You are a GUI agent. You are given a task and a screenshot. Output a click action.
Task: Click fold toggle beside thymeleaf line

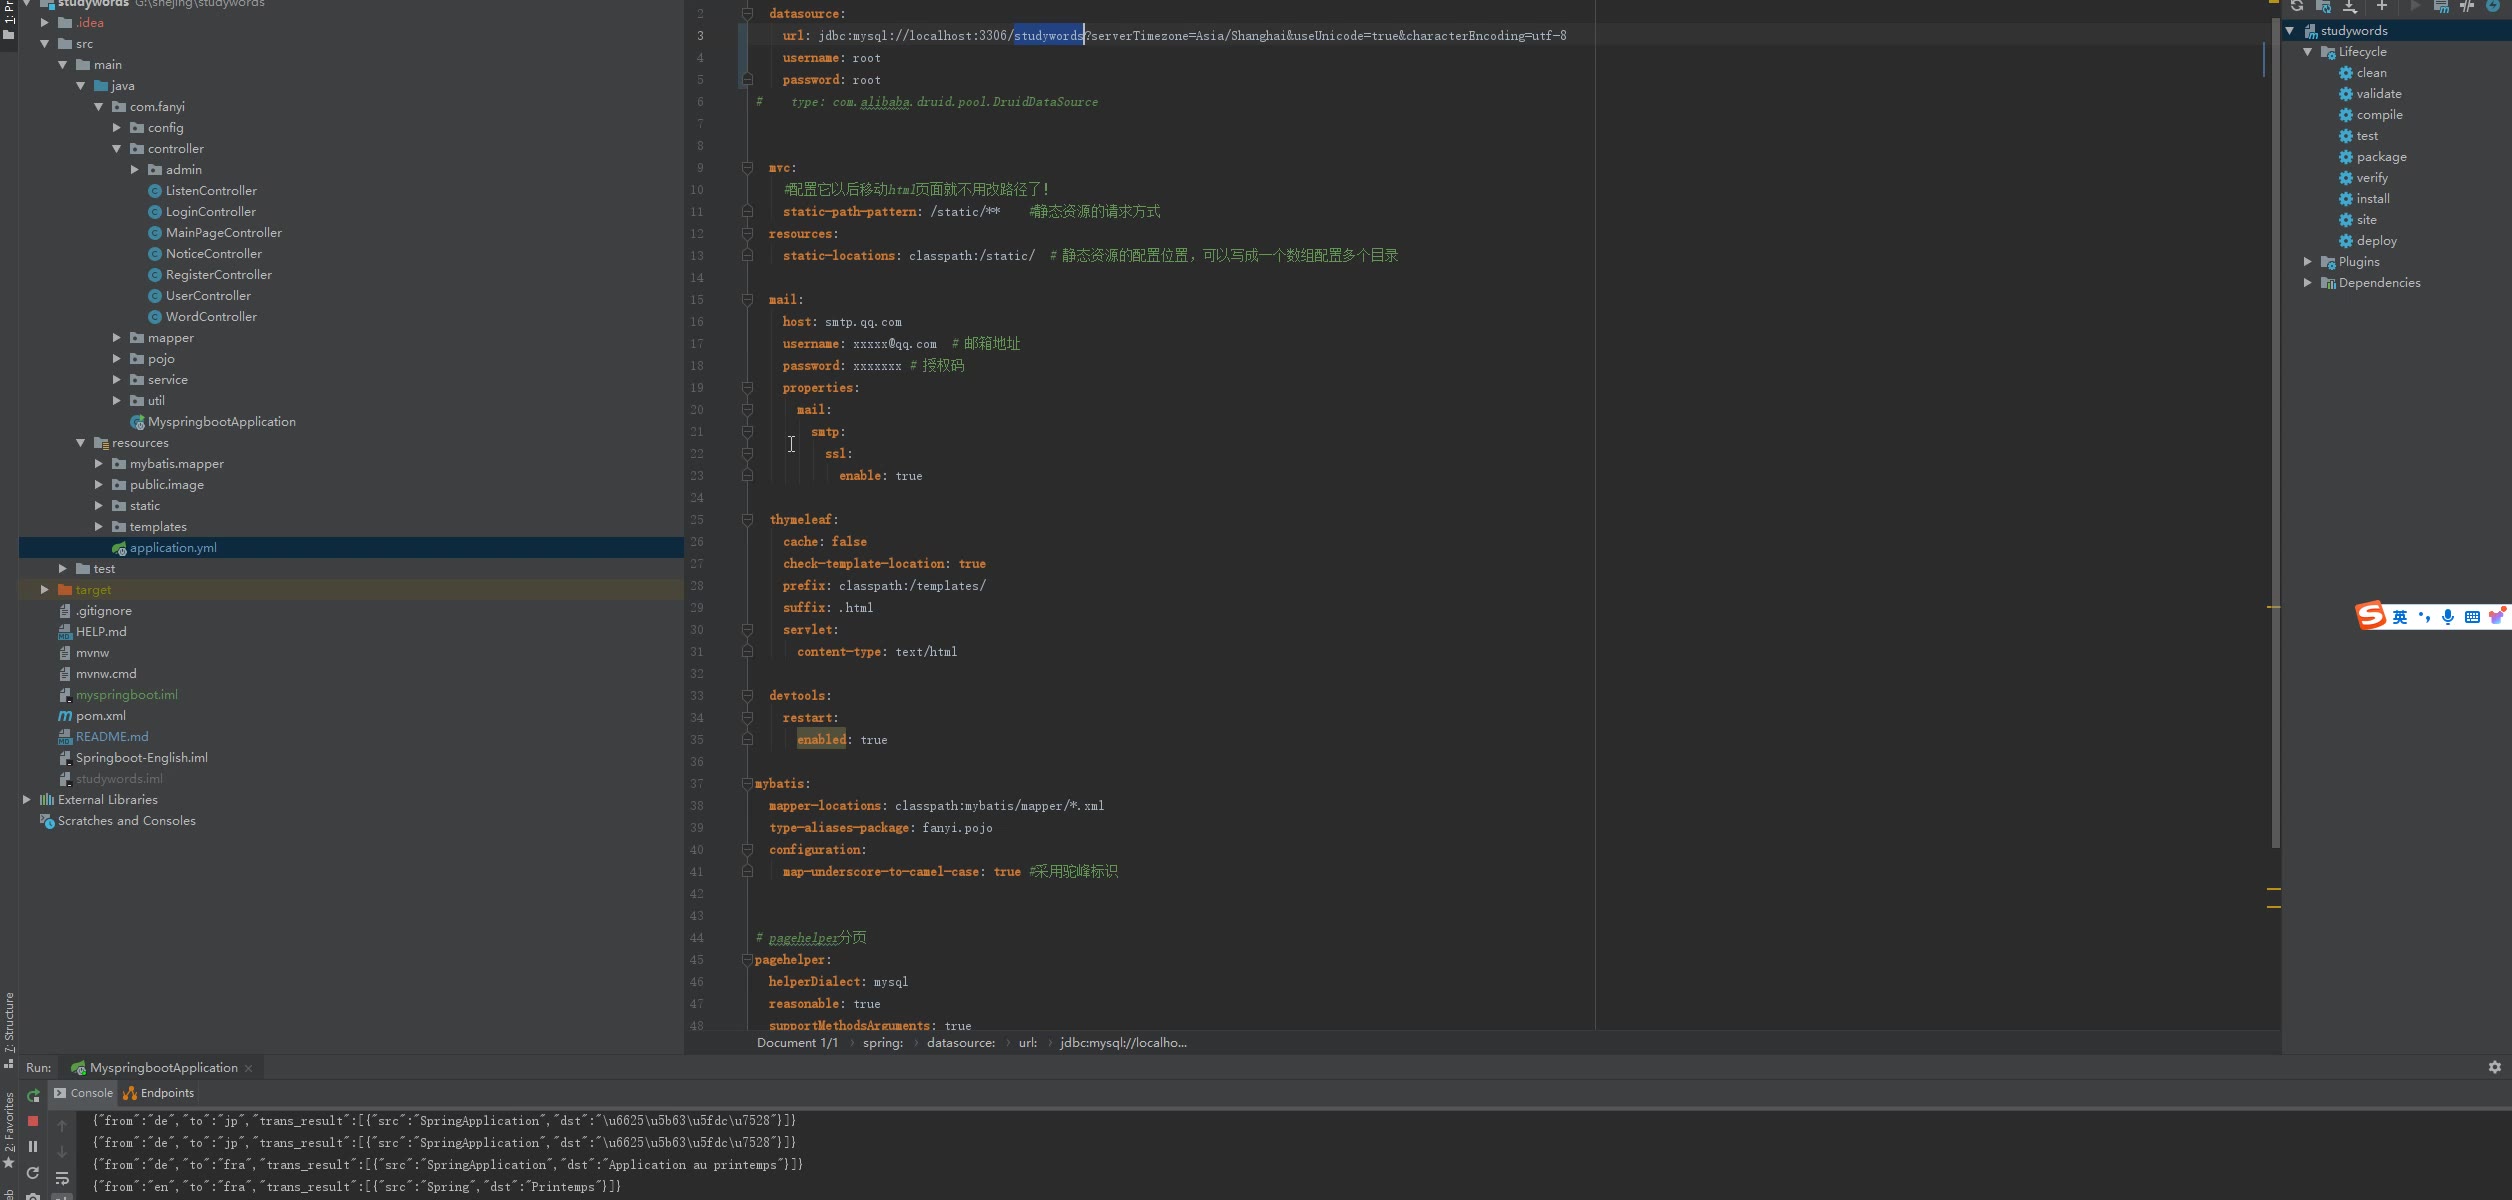(x=747, y=520)
